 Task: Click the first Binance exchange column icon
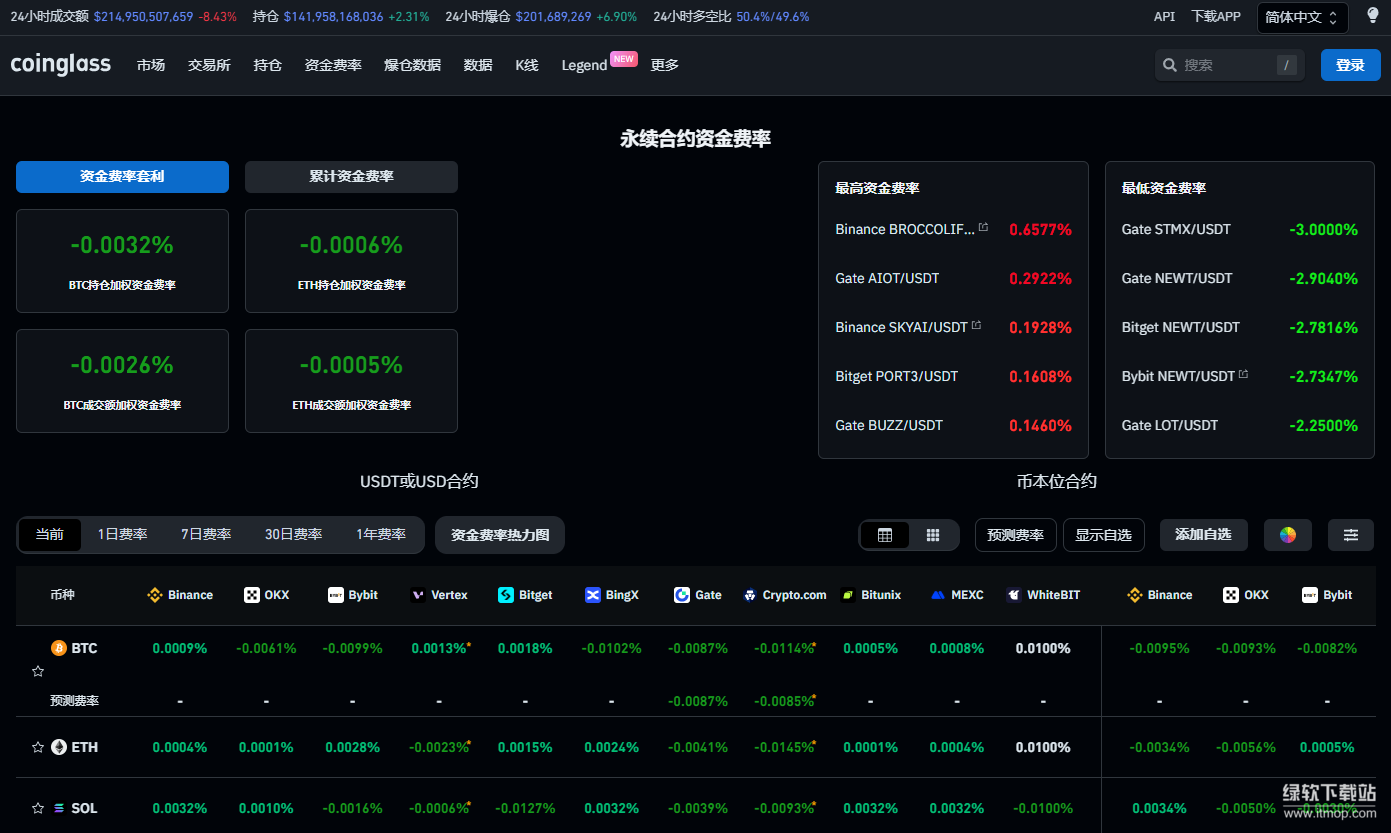point(155,595)
